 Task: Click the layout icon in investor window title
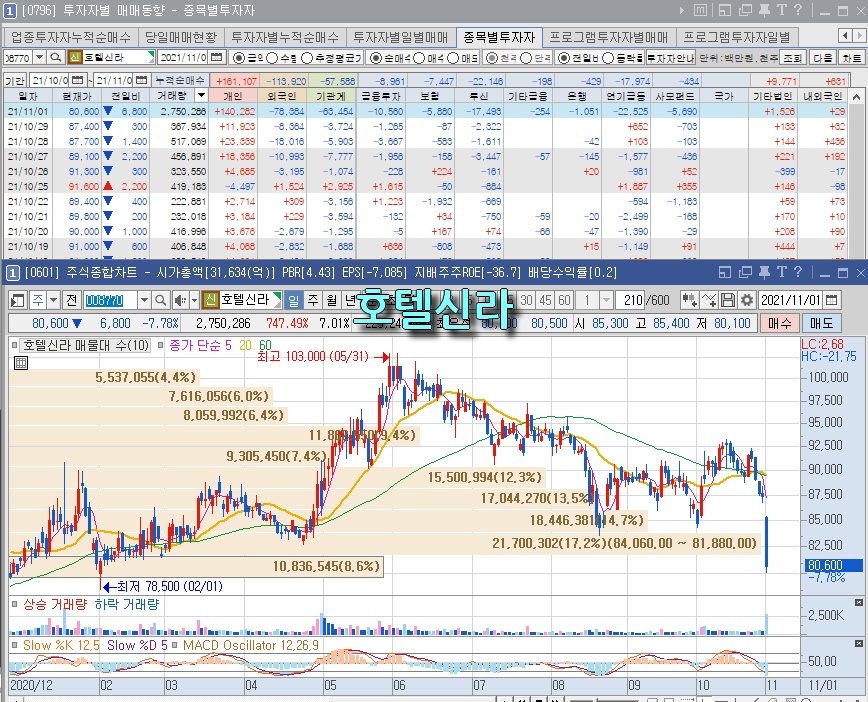[725, 10]
